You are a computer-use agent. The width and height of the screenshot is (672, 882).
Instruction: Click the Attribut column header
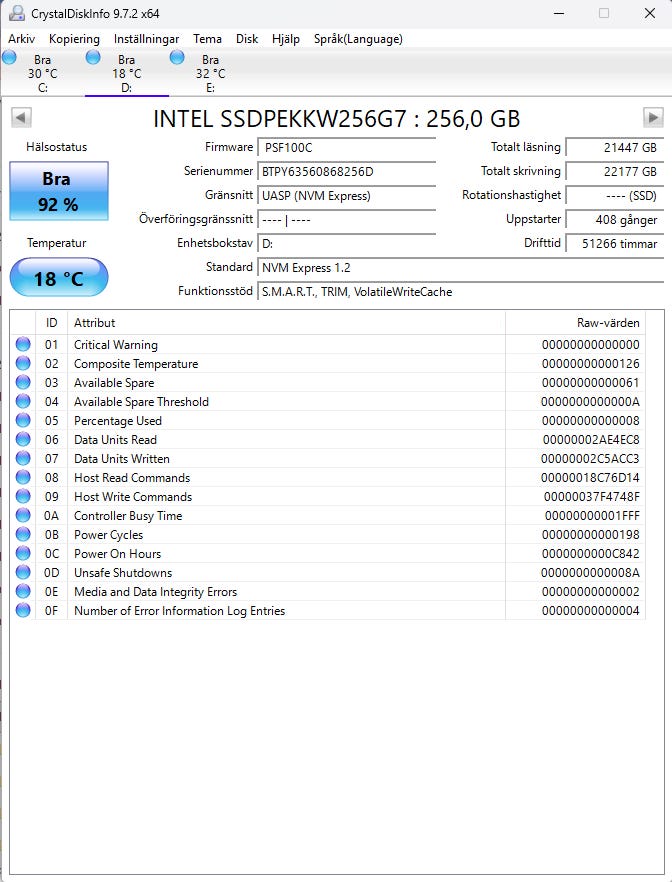click(x=95, y=323)
